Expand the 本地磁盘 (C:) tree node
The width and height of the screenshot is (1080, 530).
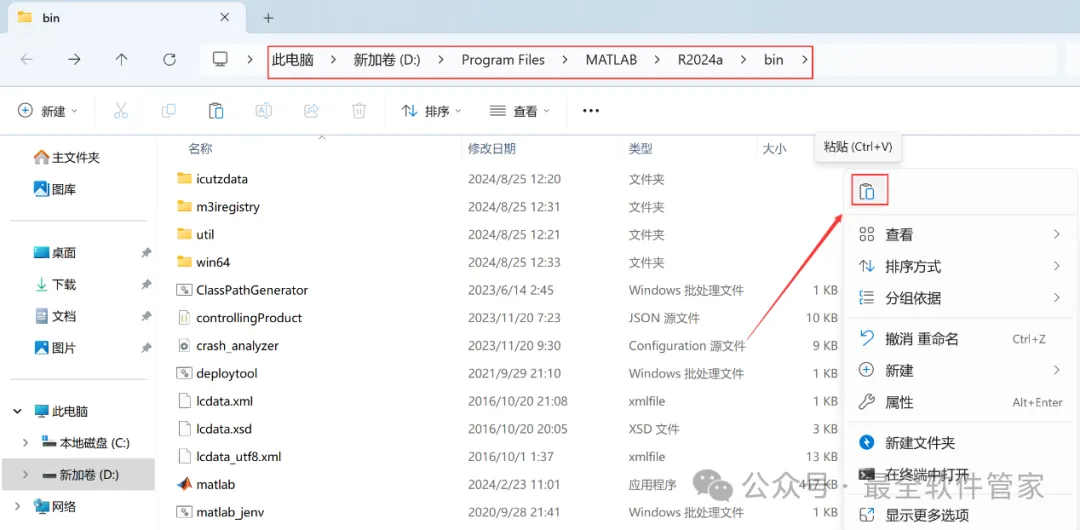coord(26,442)
